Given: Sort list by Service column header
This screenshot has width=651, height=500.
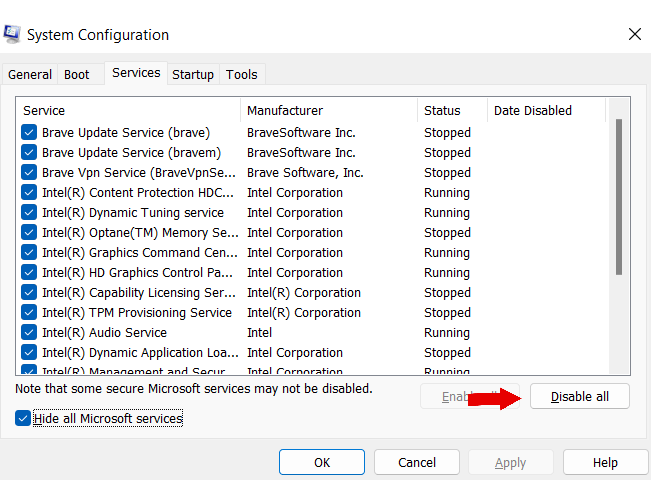Looking at the screenshot, I should 128,111.
